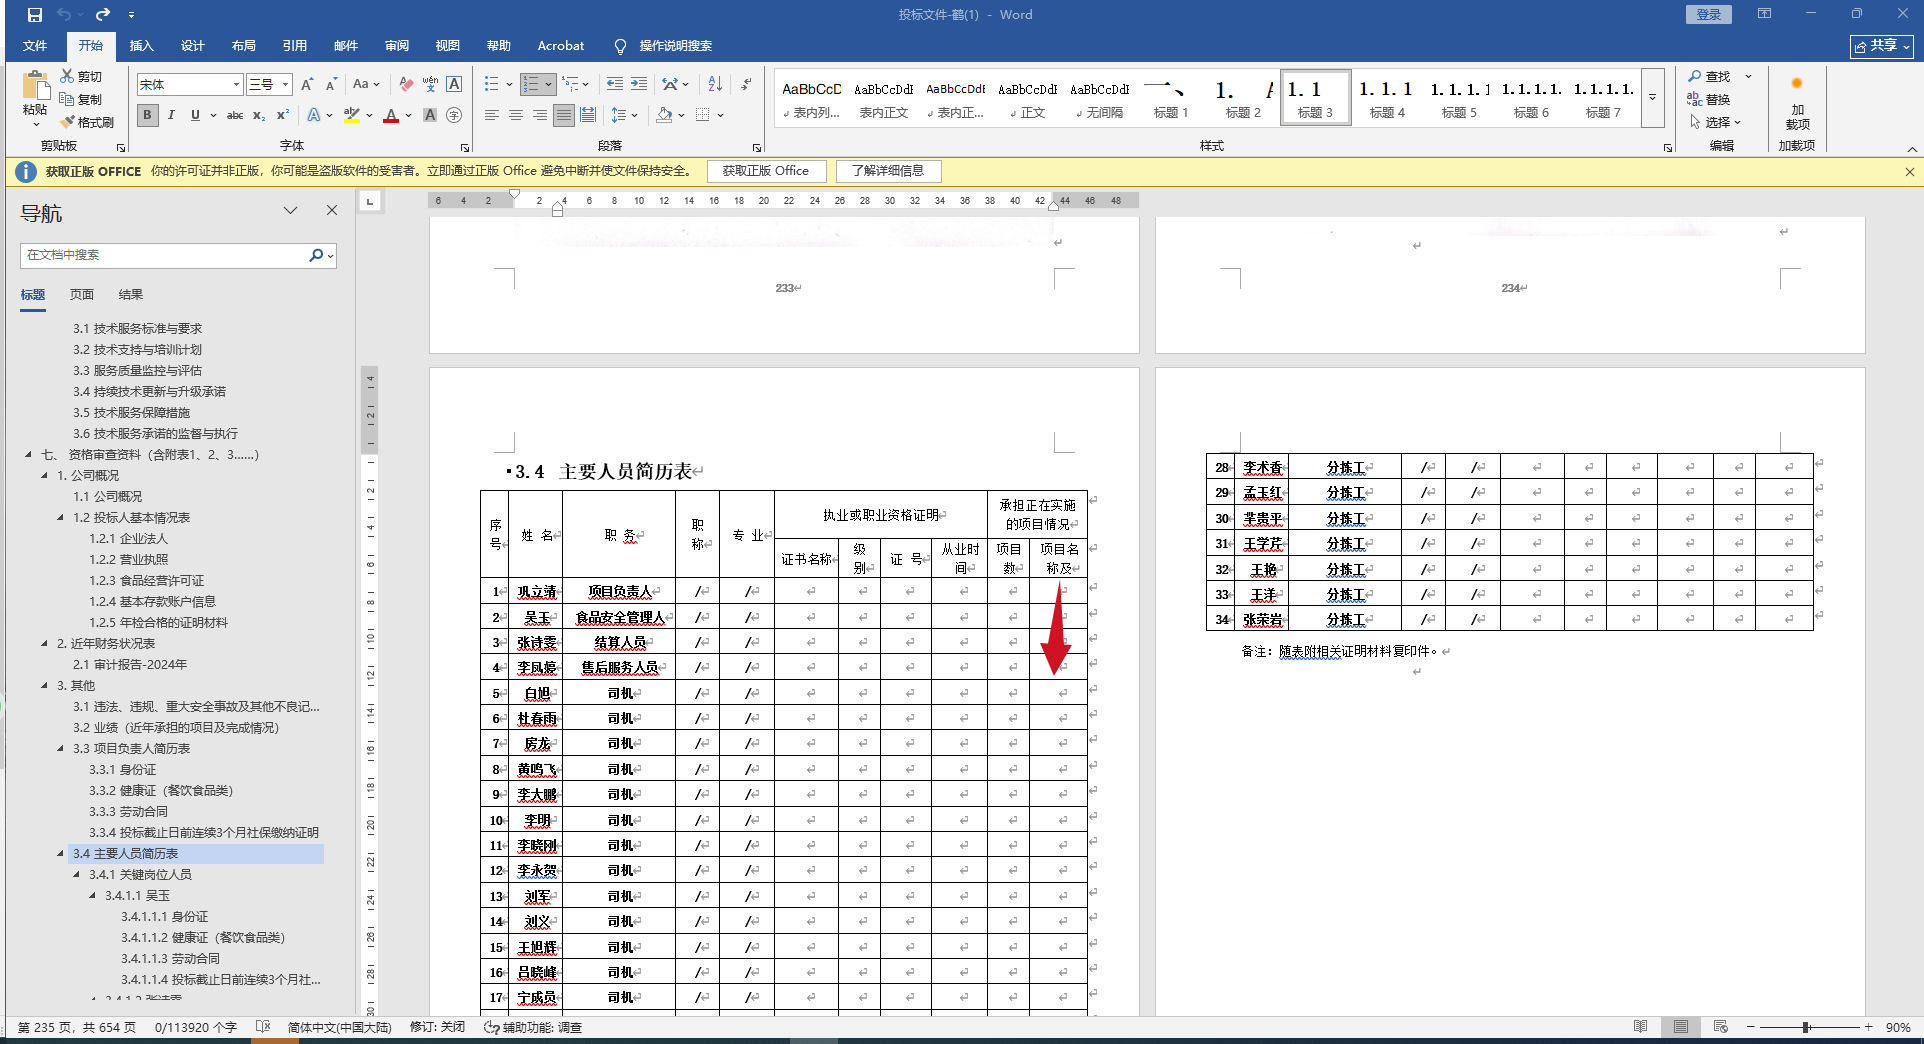
Task: Switch to the 布局 ribbon tab
Action: click(243, 46)
